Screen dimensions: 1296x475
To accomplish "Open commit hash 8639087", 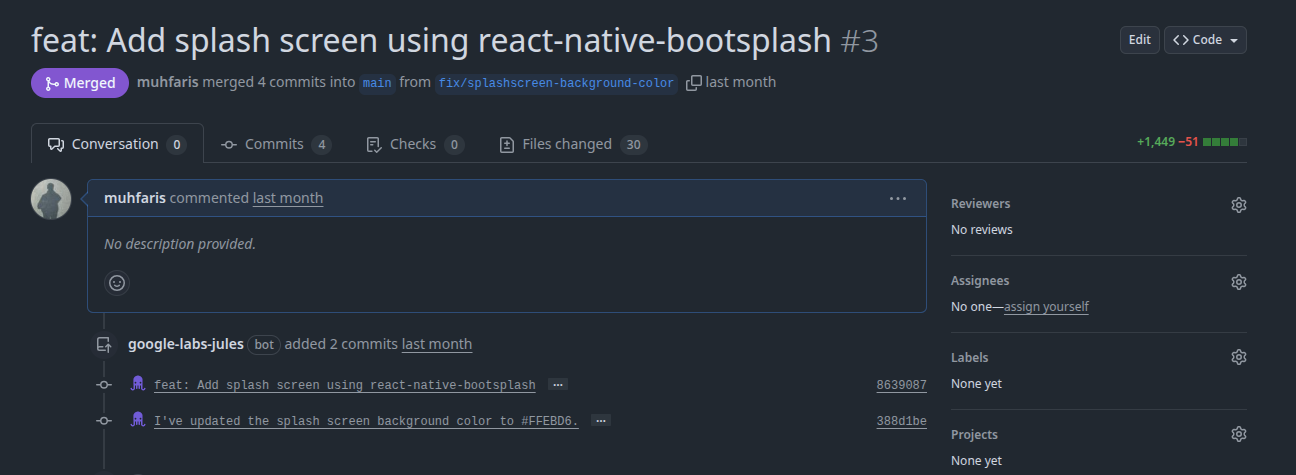I will coord(902,385).
